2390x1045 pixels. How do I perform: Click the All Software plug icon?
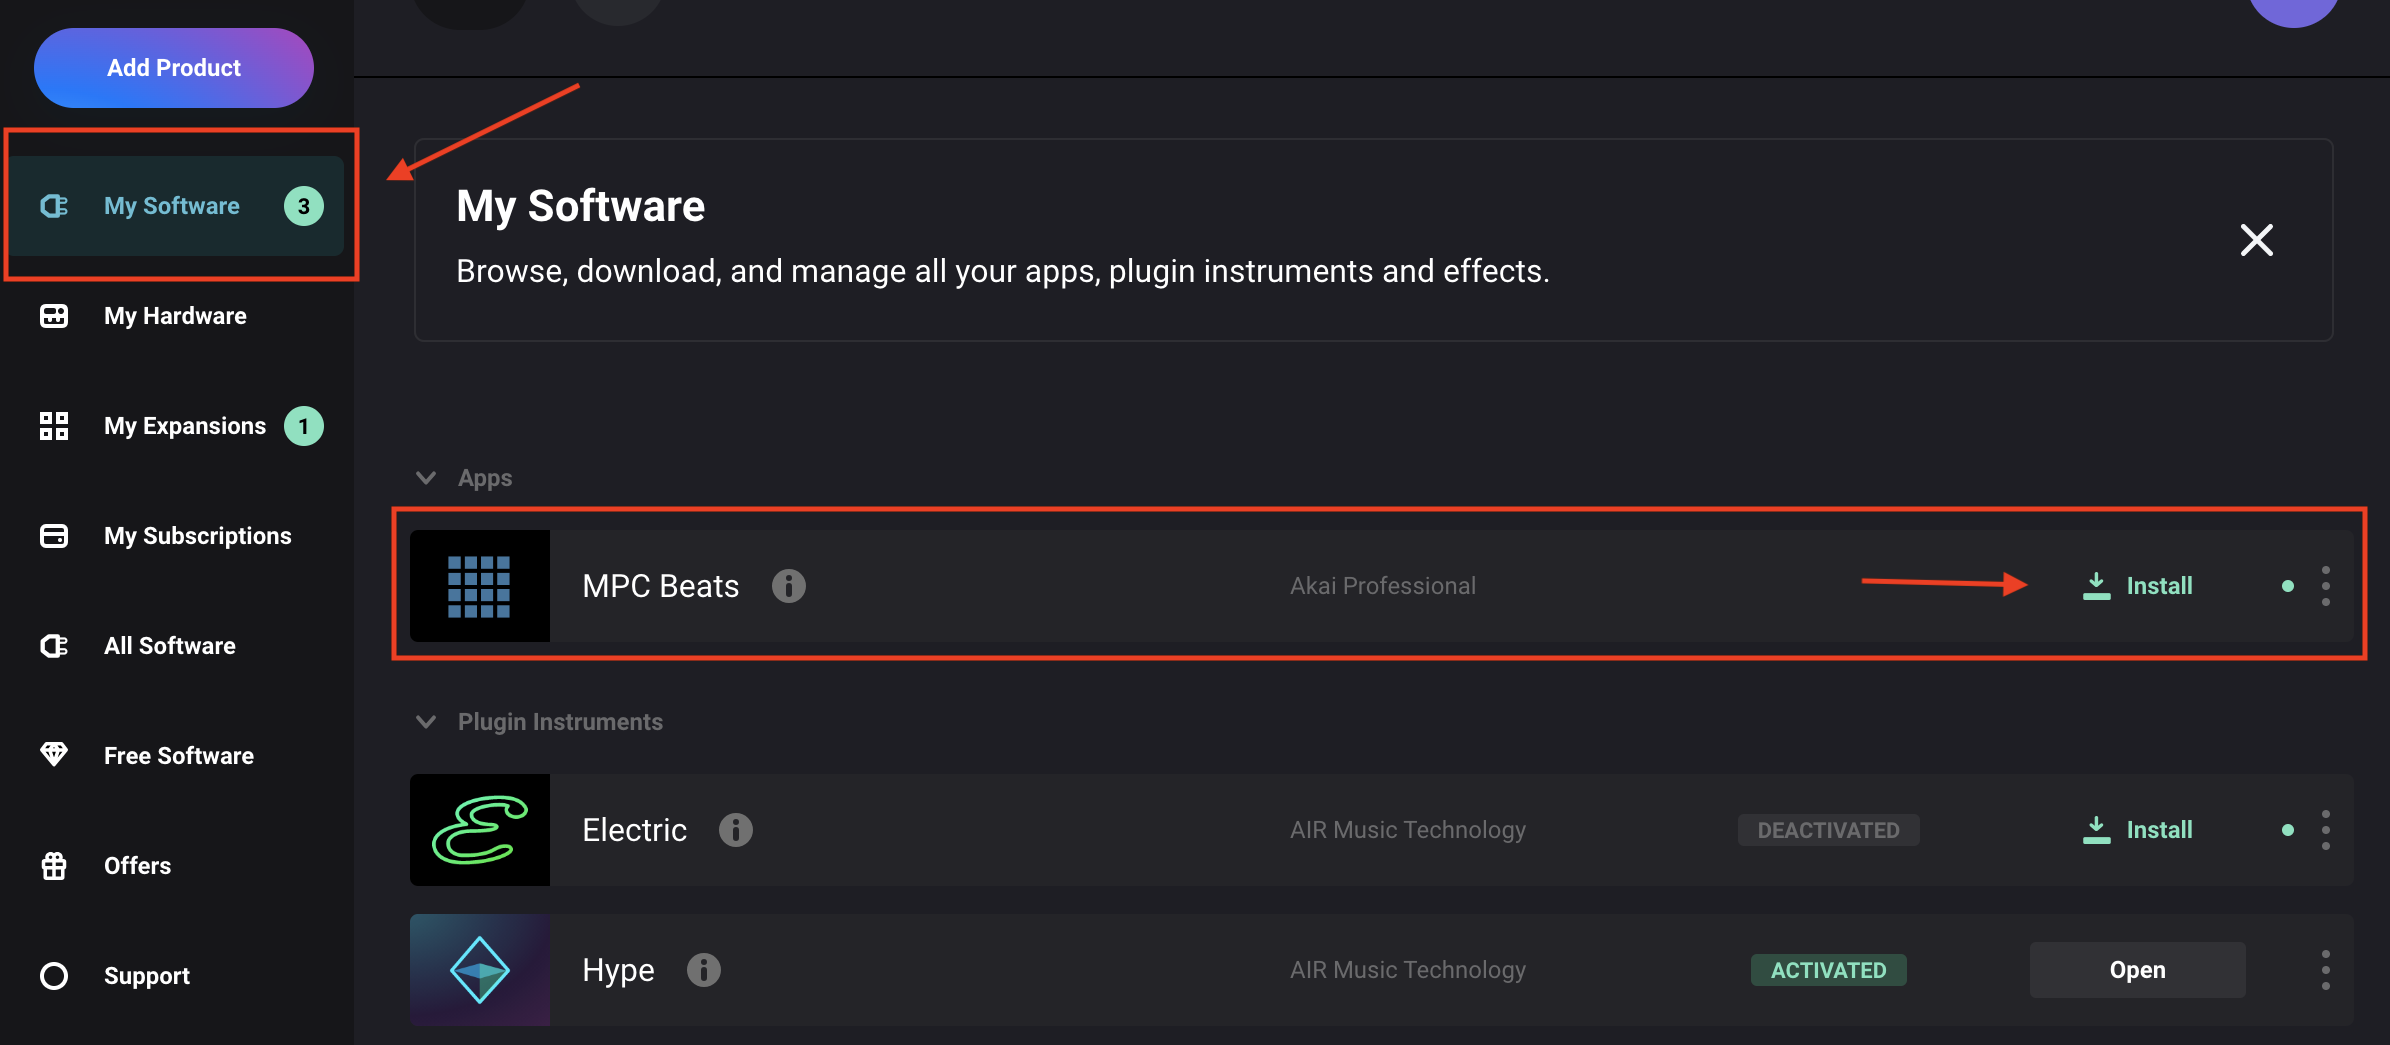[x=54, y=646]
